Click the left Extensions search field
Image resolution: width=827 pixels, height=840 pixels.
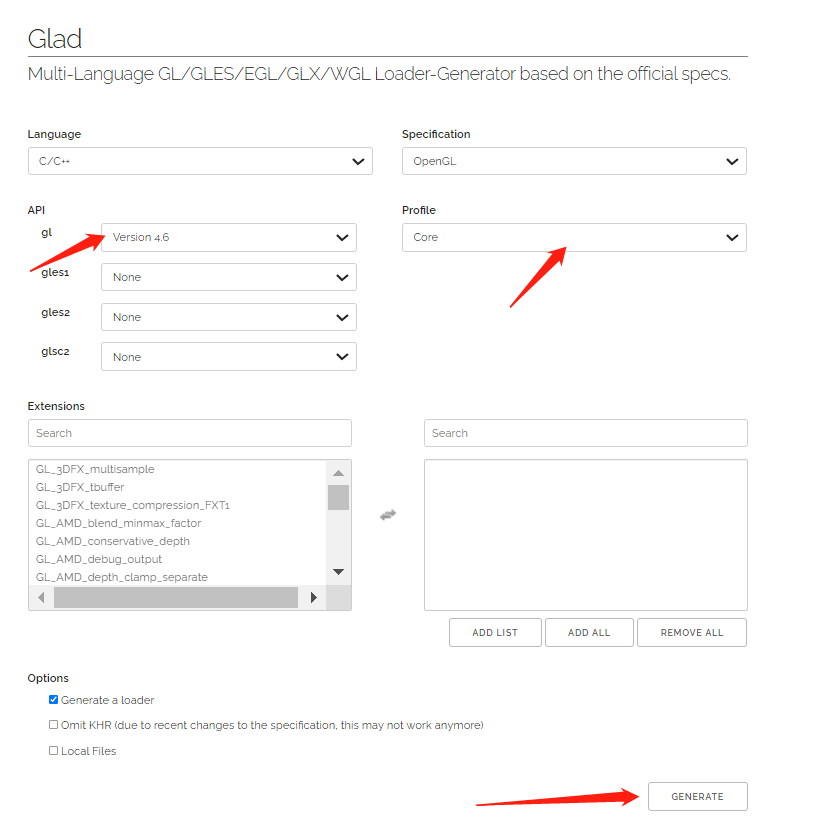pyautogui.click(x=190, y=433)
